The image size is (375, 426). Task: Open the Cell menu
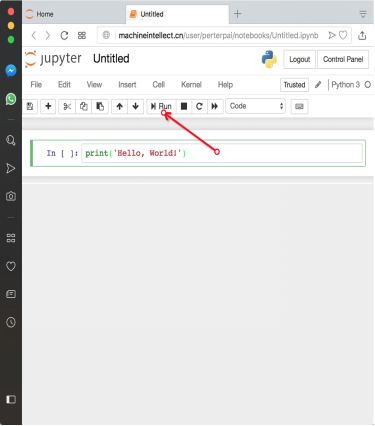[159, 85]
